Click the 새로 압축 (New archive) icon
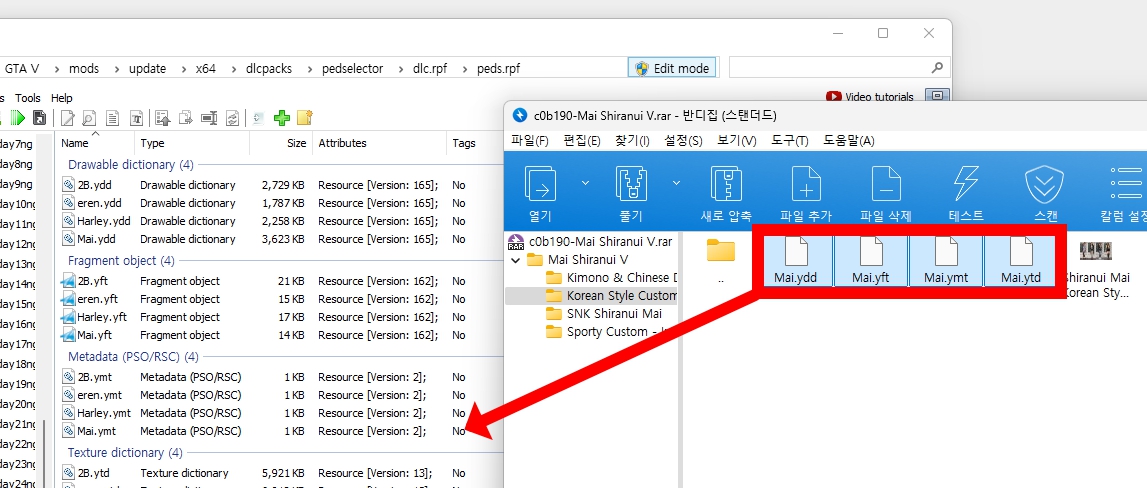 pos(725,186)
